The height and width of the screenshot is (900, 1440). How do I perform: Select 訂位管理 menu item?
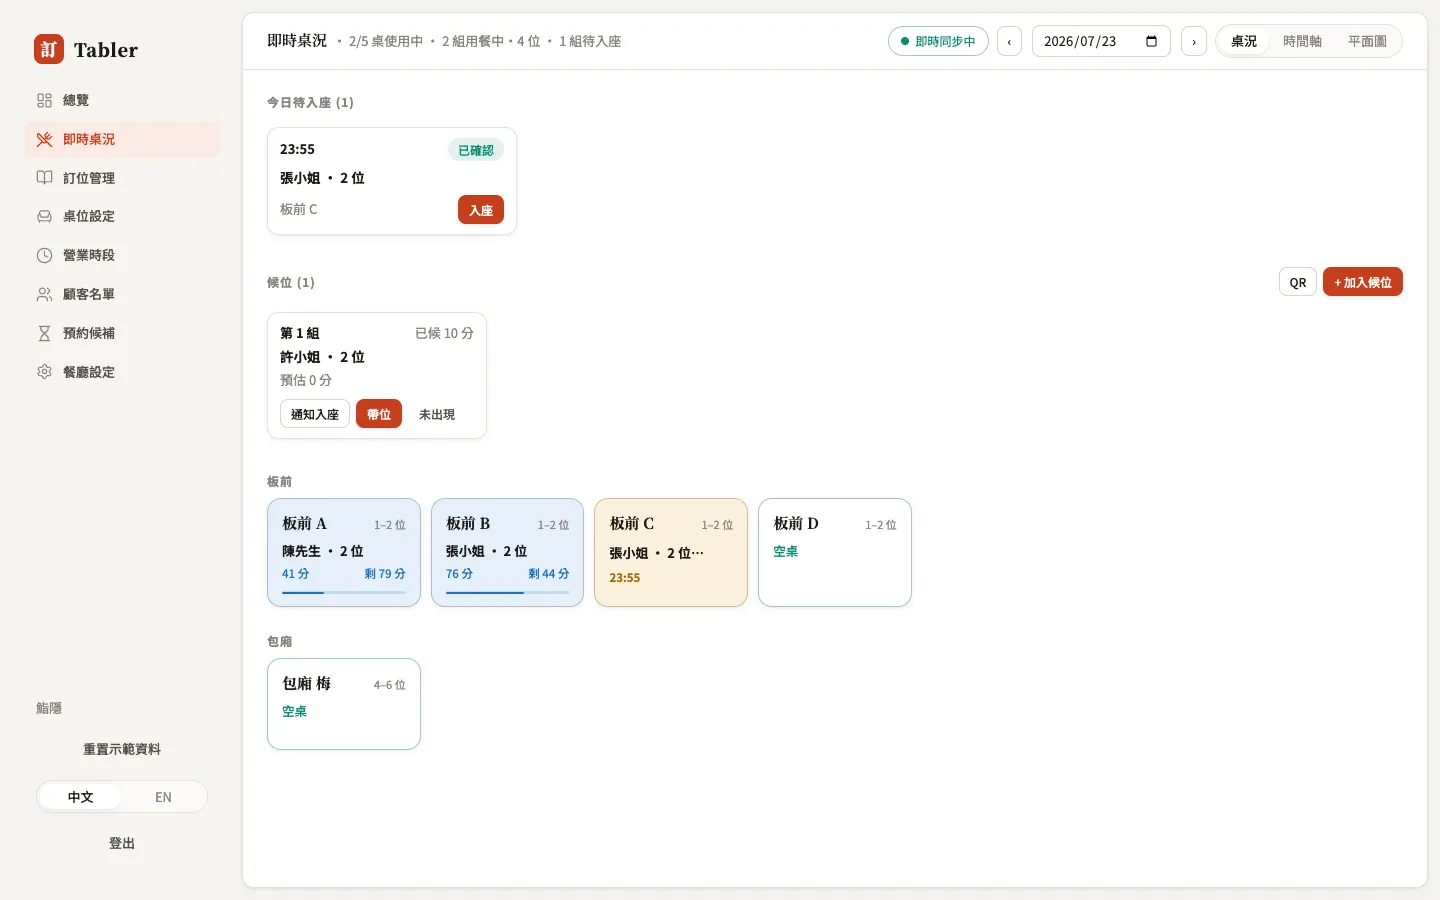[122, 178]
